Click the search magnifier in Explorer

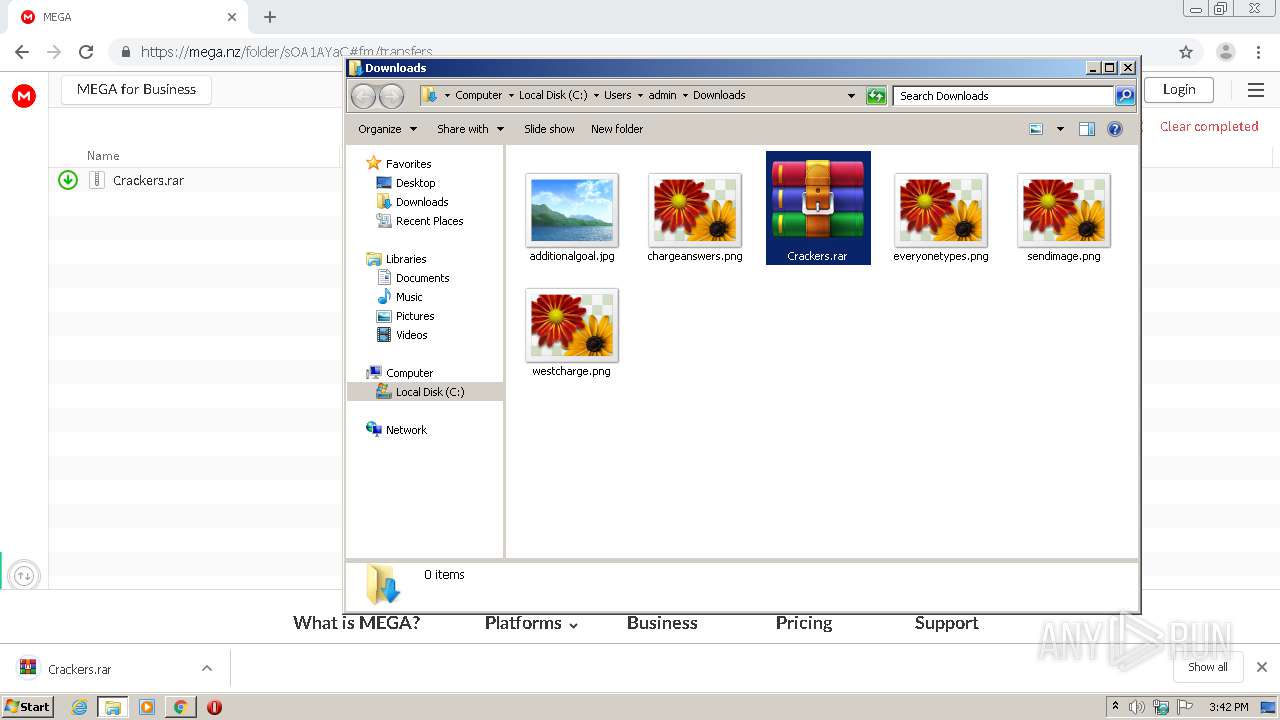1125,96
